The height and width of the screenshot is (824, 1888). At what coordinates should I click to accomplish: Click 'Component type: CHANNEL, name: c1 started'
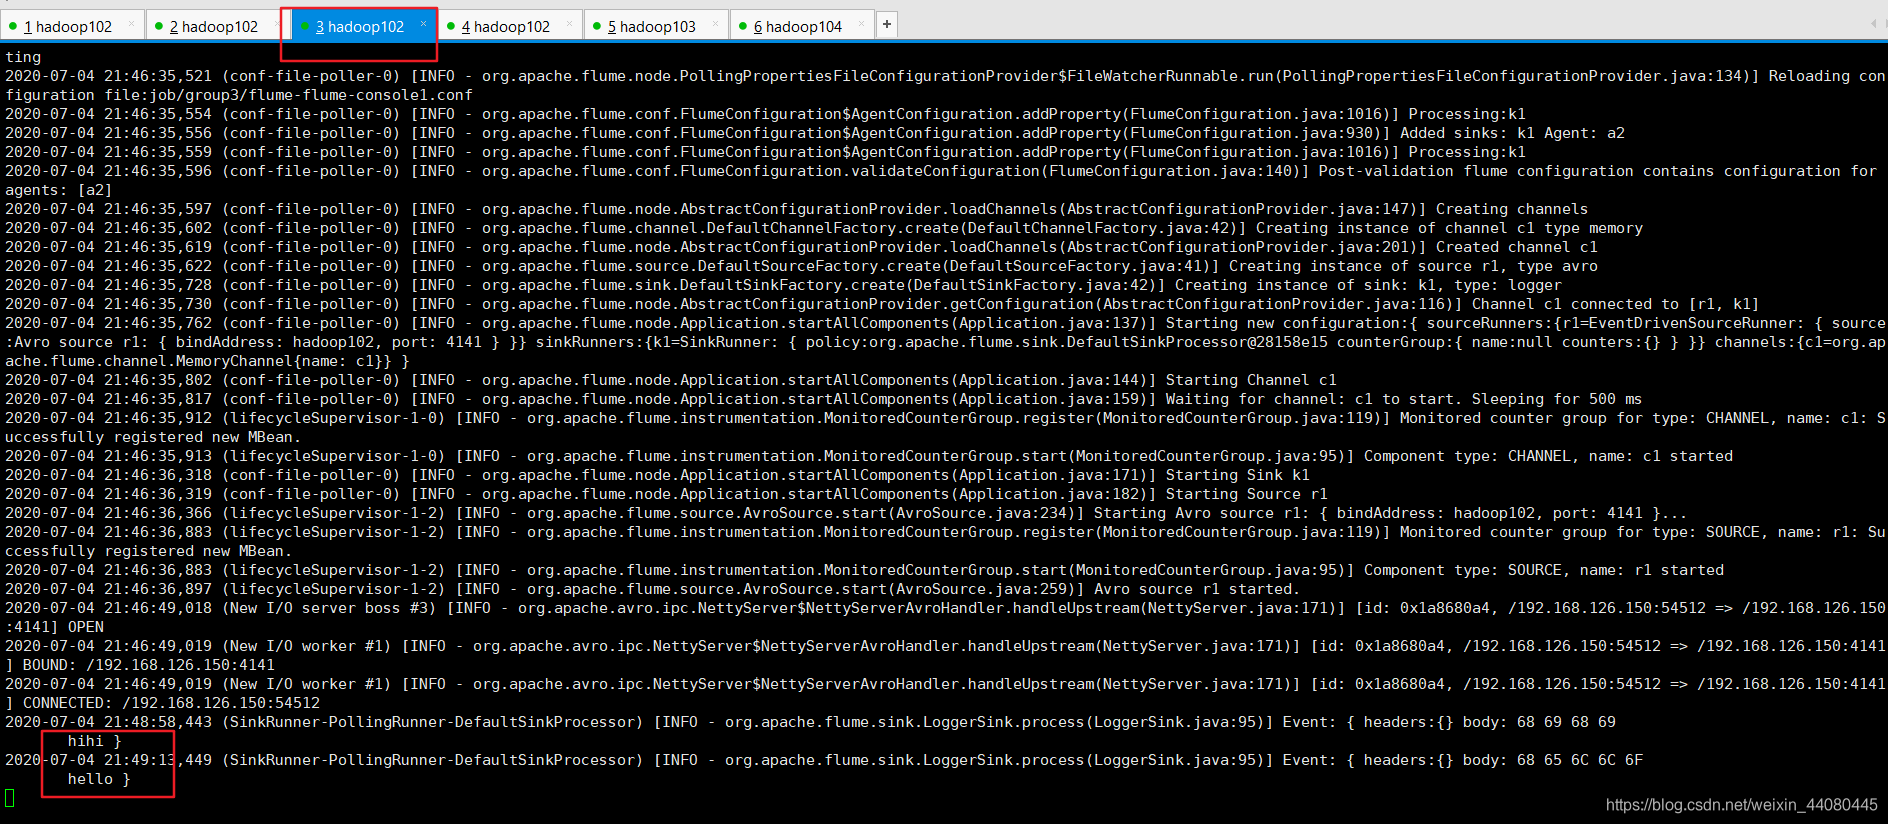click(1548, 456)
